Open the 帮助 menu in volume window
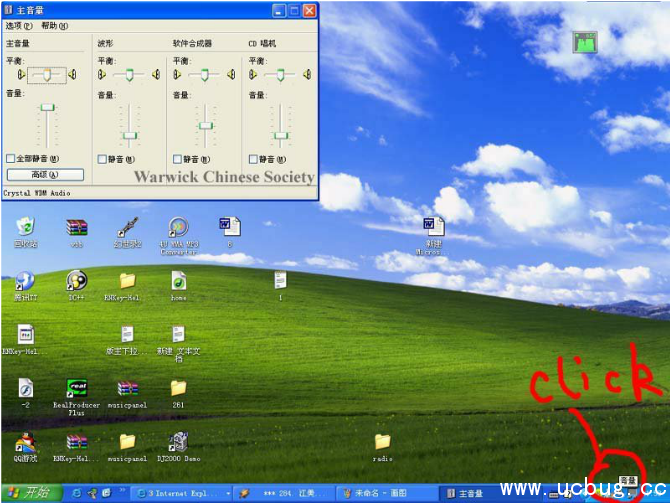 tap(54, 26)
